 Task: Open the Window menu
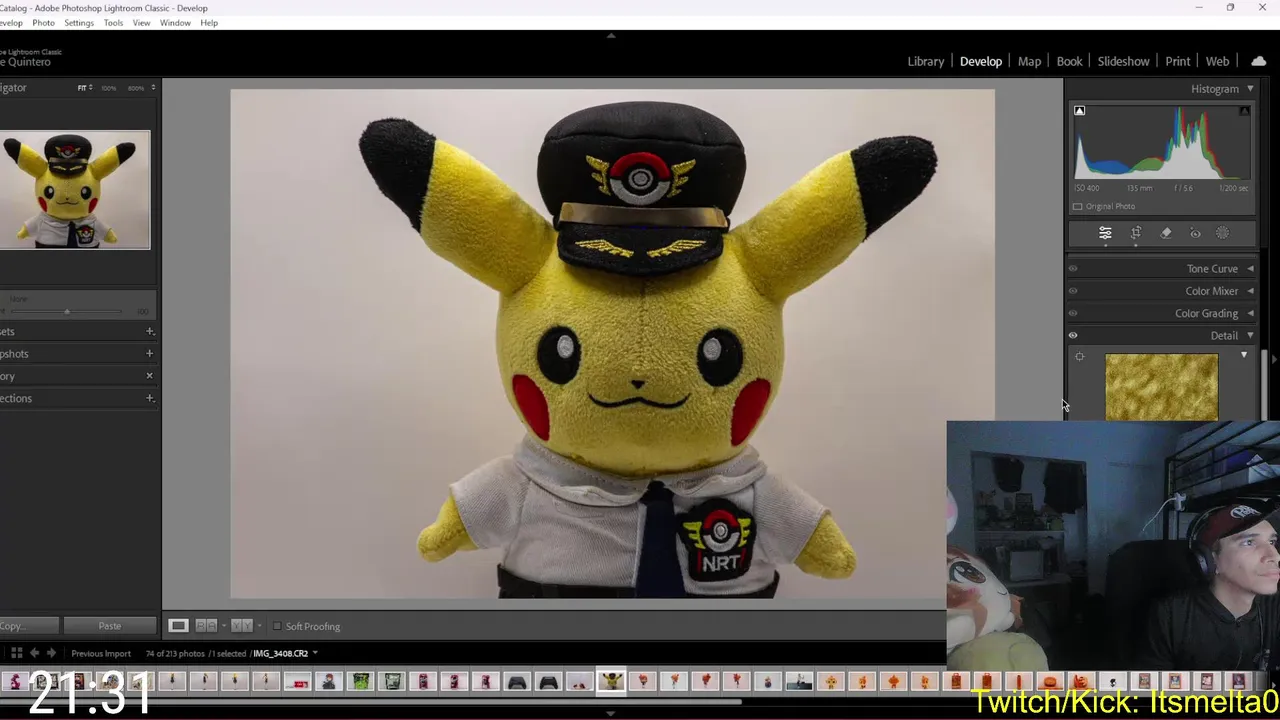pyautogui.click(x=175, y=22)
